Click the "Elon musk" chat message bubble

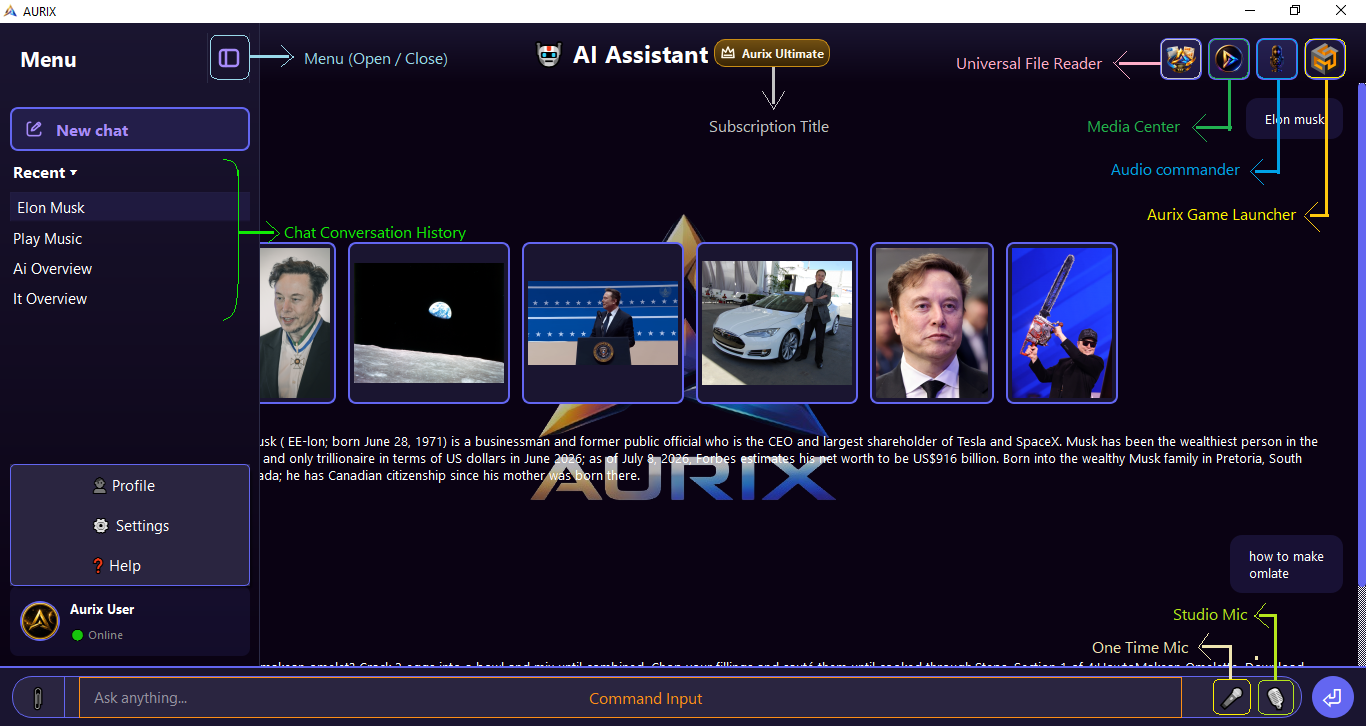1294,119
